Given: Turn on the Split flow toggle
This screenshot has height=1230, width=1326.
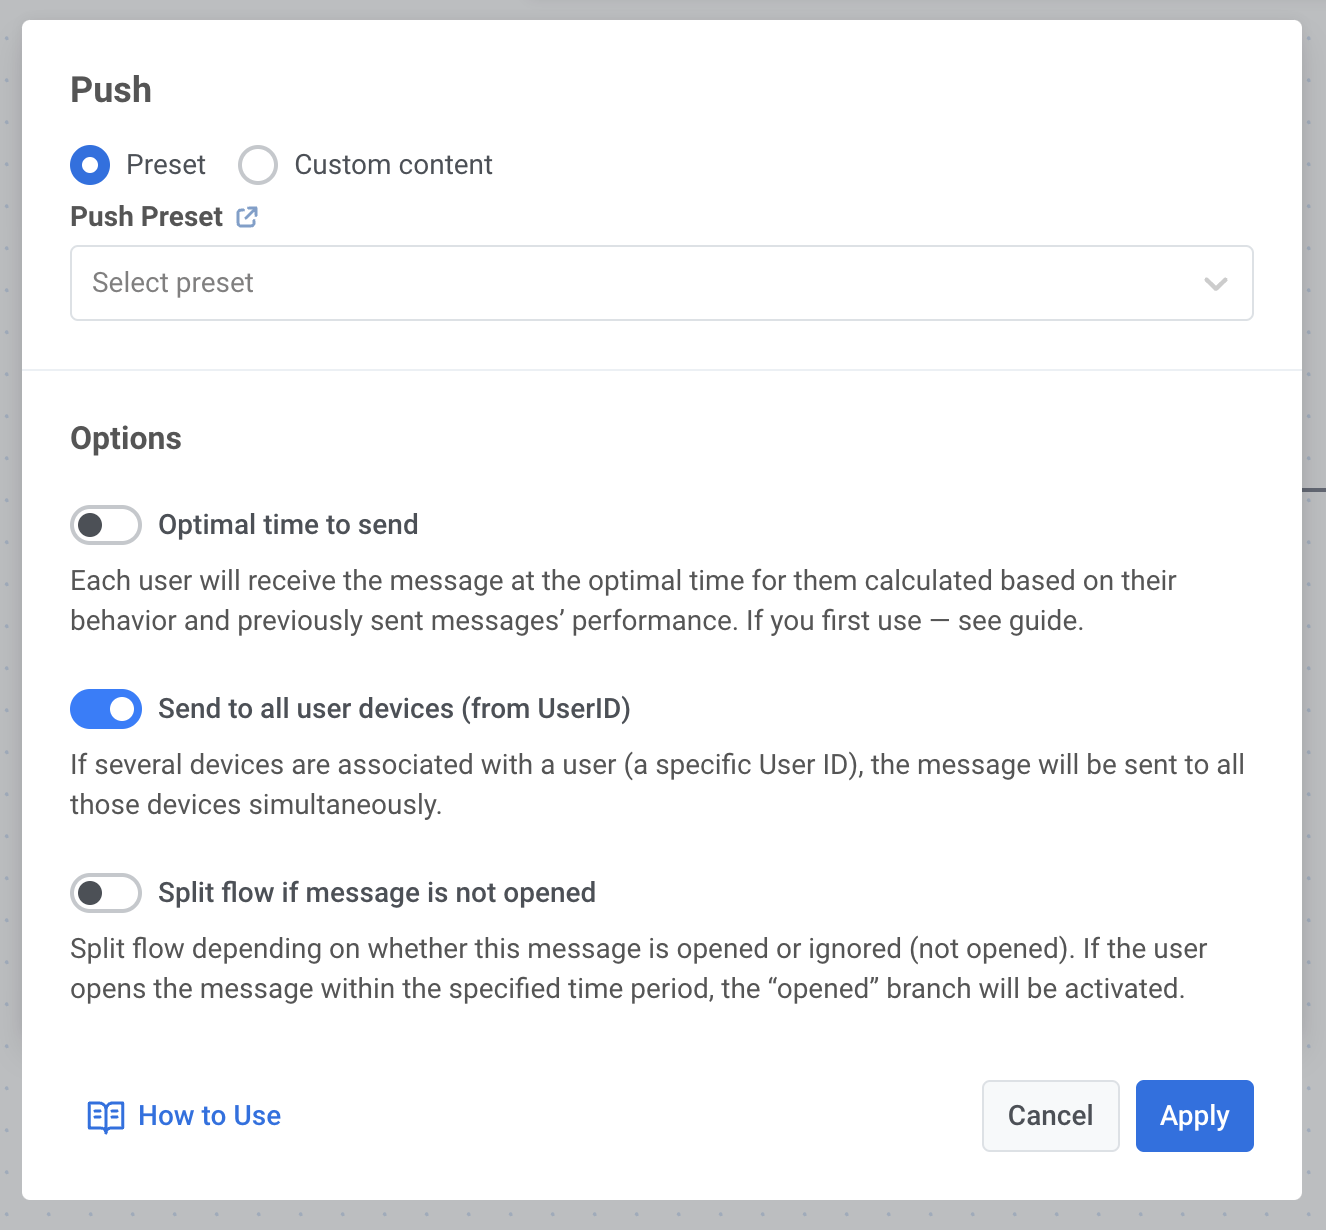Looking at the screenshot, I should tap(106, 893).
